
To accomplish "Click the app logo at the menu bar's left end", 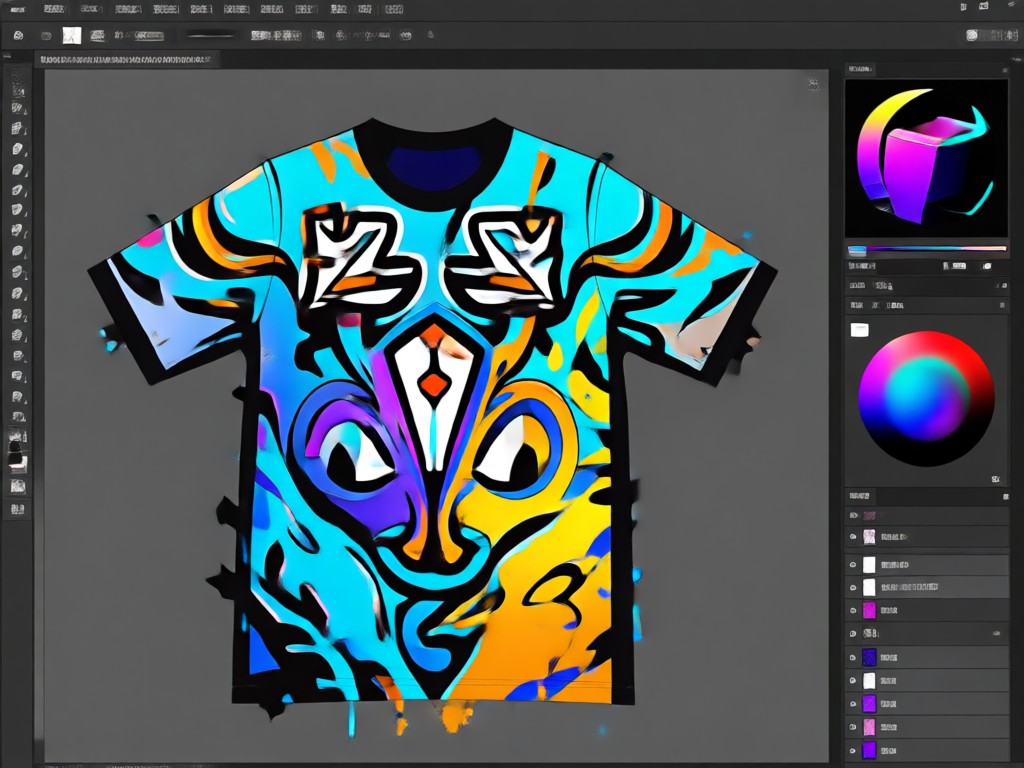I will pos(18,9).
